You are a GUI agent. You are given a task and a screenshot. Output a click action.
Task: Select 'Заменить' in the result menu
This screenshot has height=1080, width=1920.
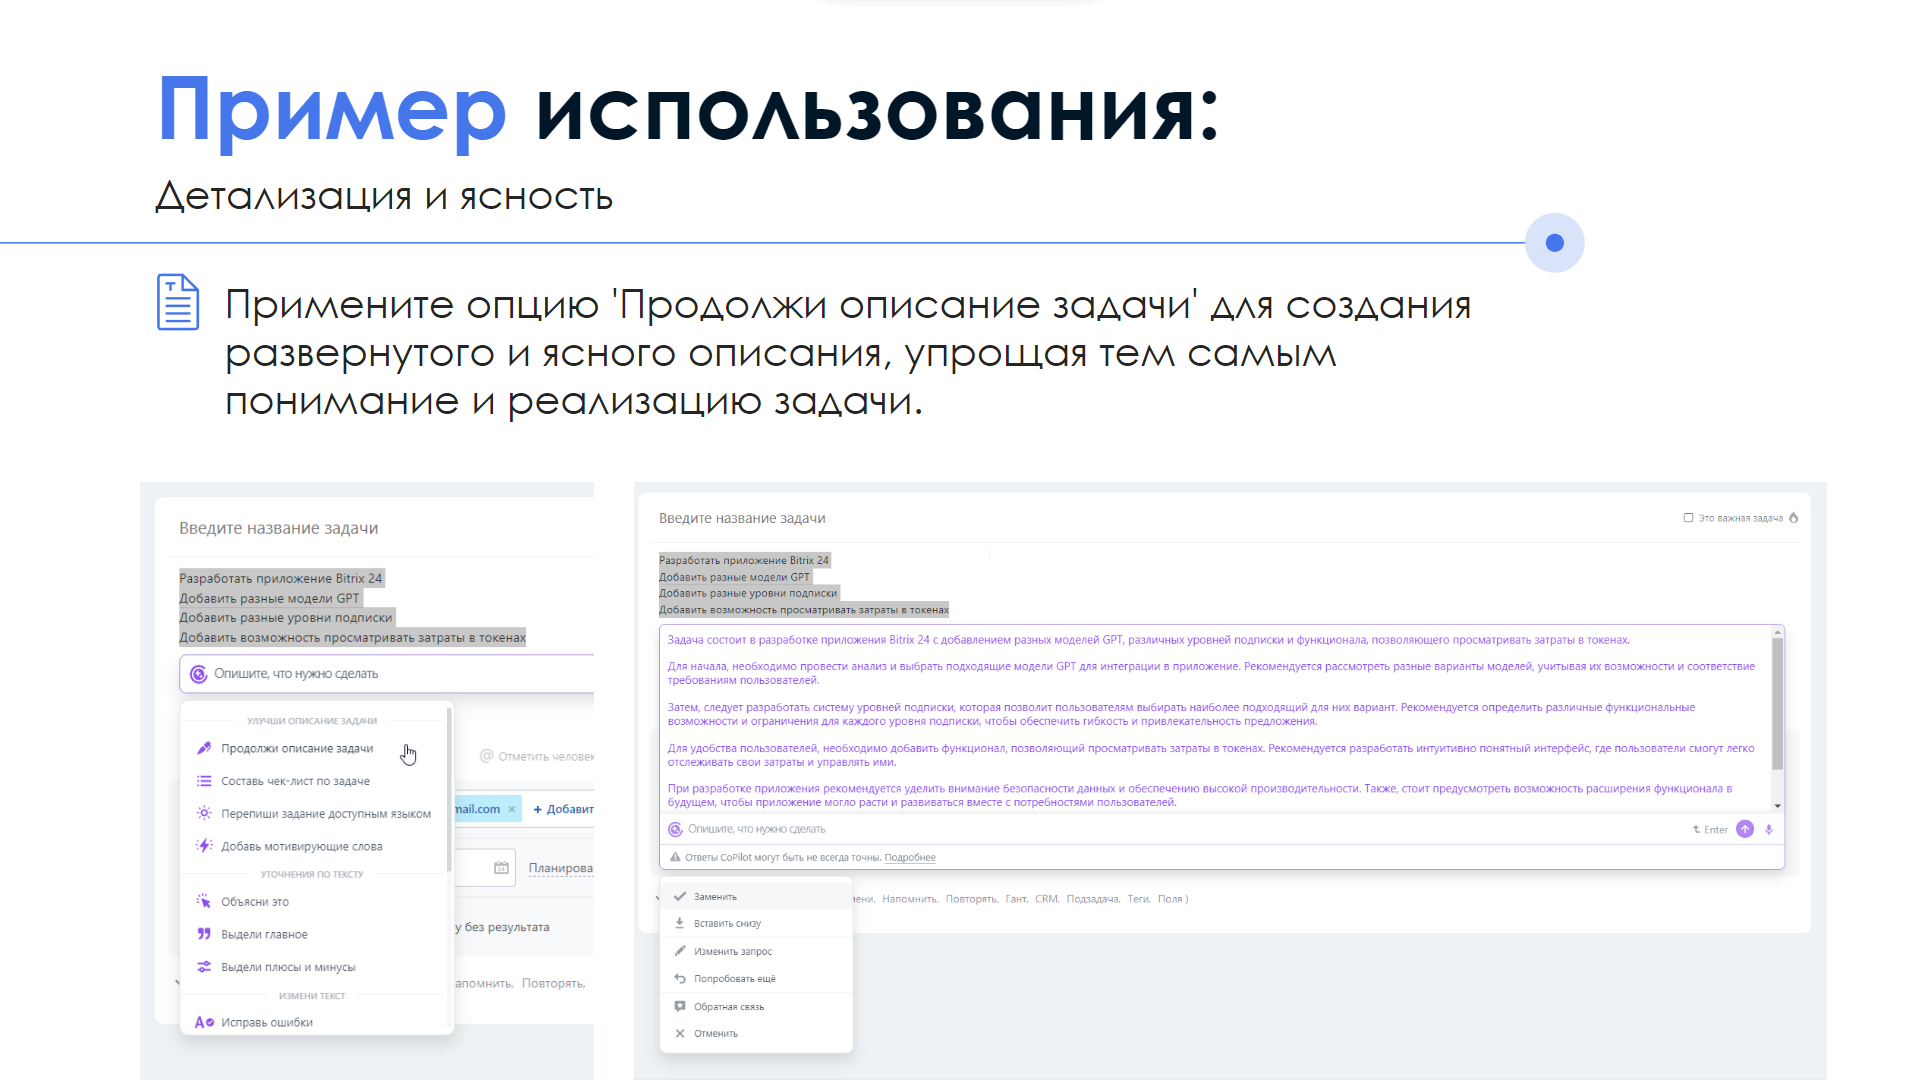pyautogui.click(x=715, y=897)
